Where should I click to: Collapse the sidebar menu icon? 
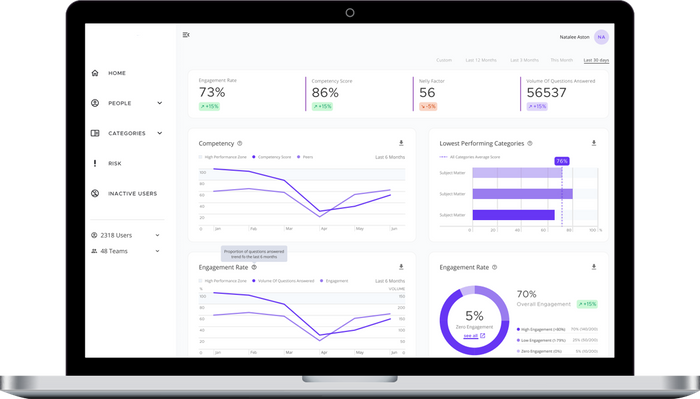[x=186, y=35]
